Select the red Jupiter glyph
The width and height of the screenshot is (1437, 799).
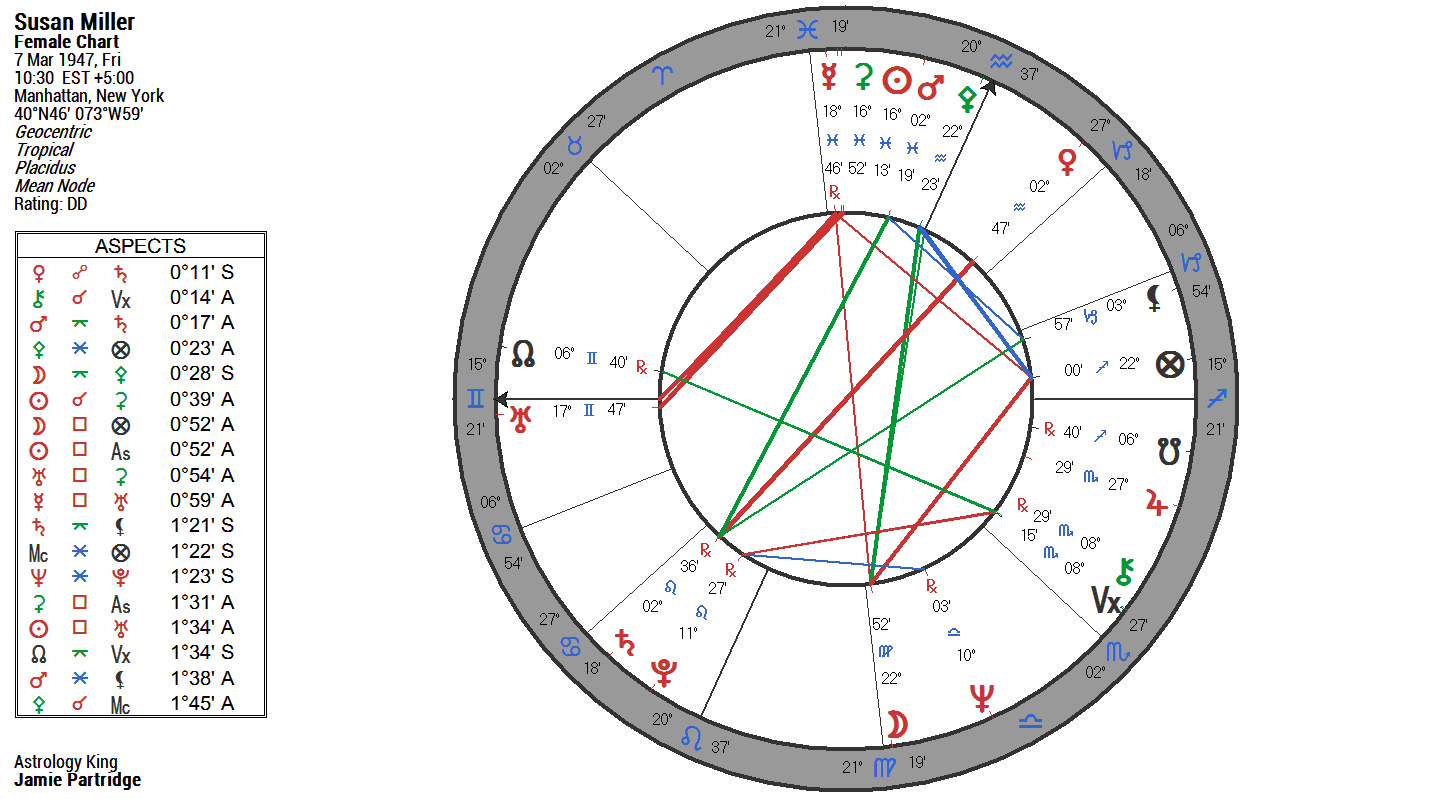point(1157,502)
